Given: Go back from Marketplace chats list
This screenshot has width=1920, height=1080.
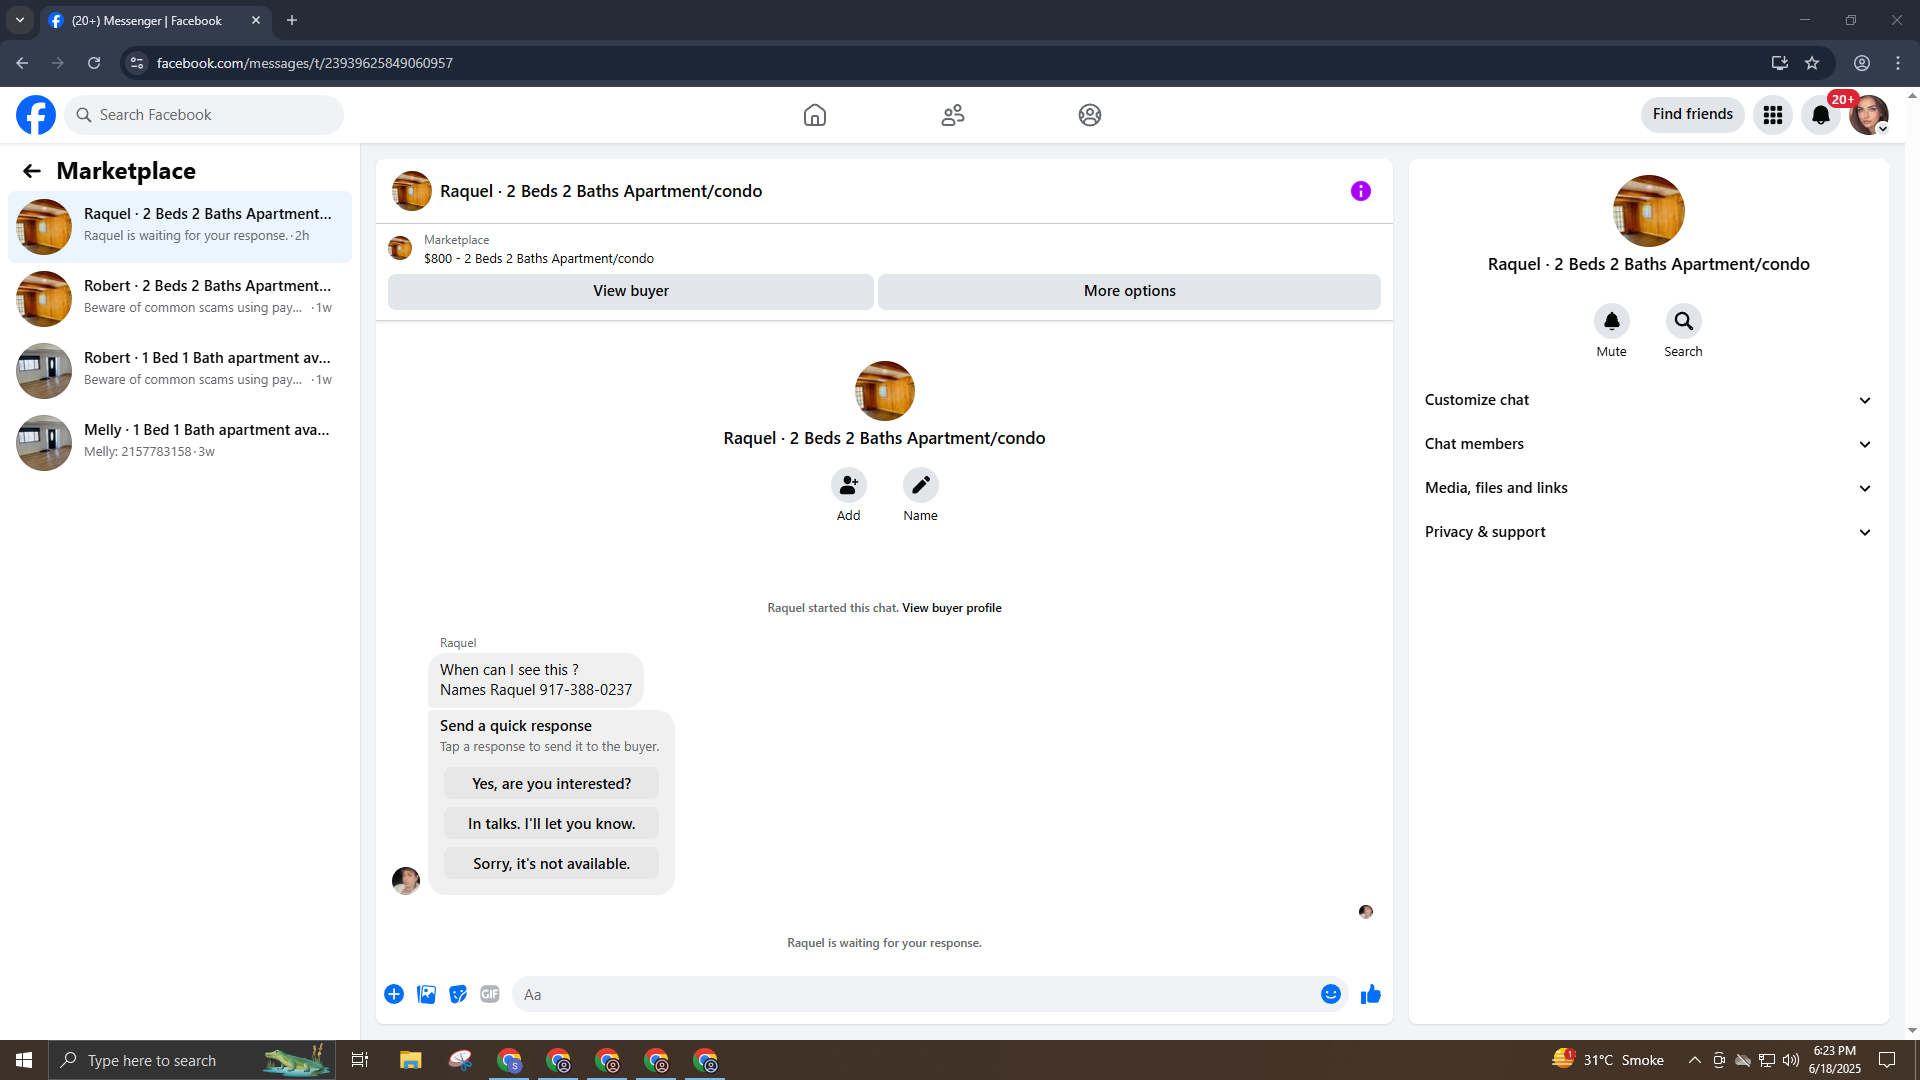Looking at the screenshot, I should (32, 171).
